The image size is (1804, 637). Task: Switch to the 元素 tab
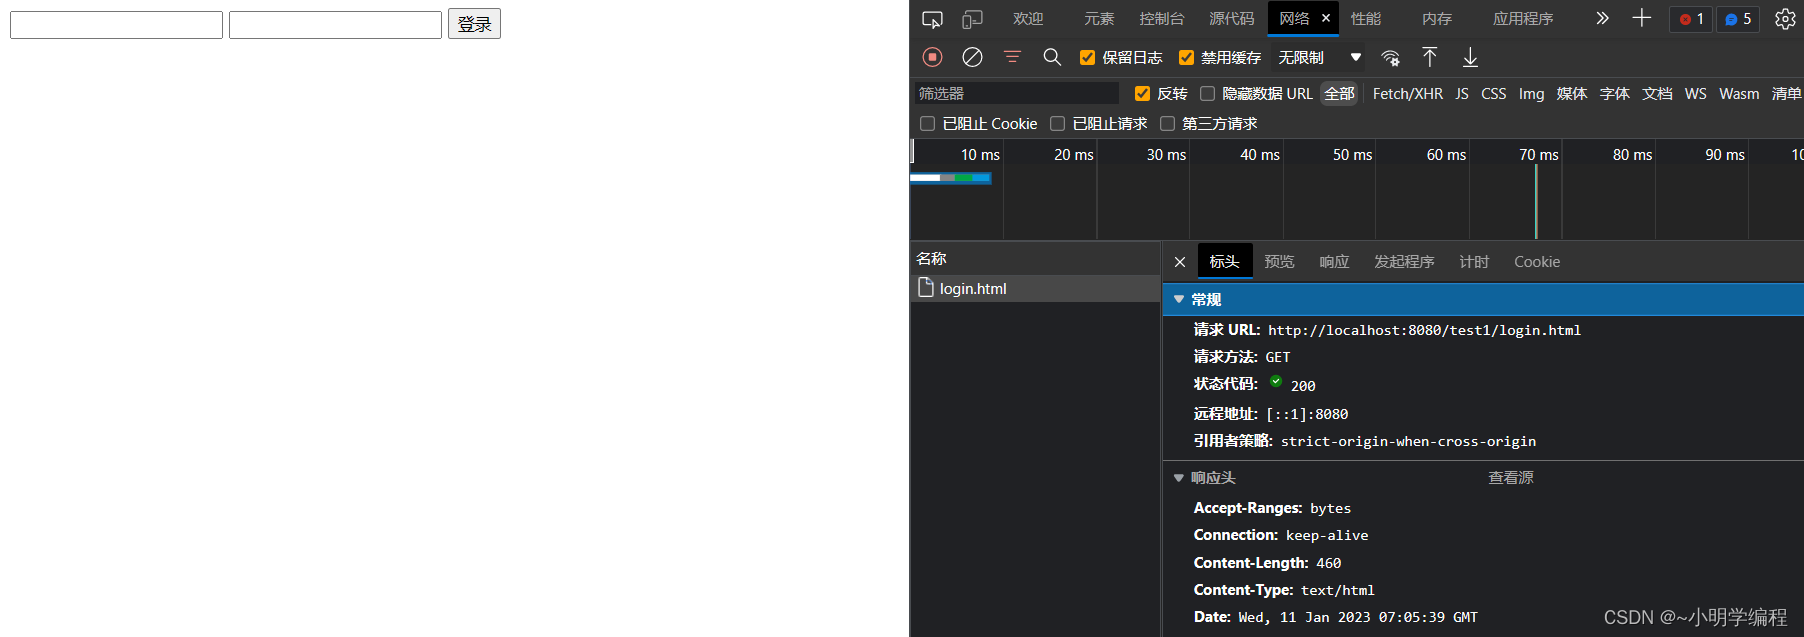1099,19
